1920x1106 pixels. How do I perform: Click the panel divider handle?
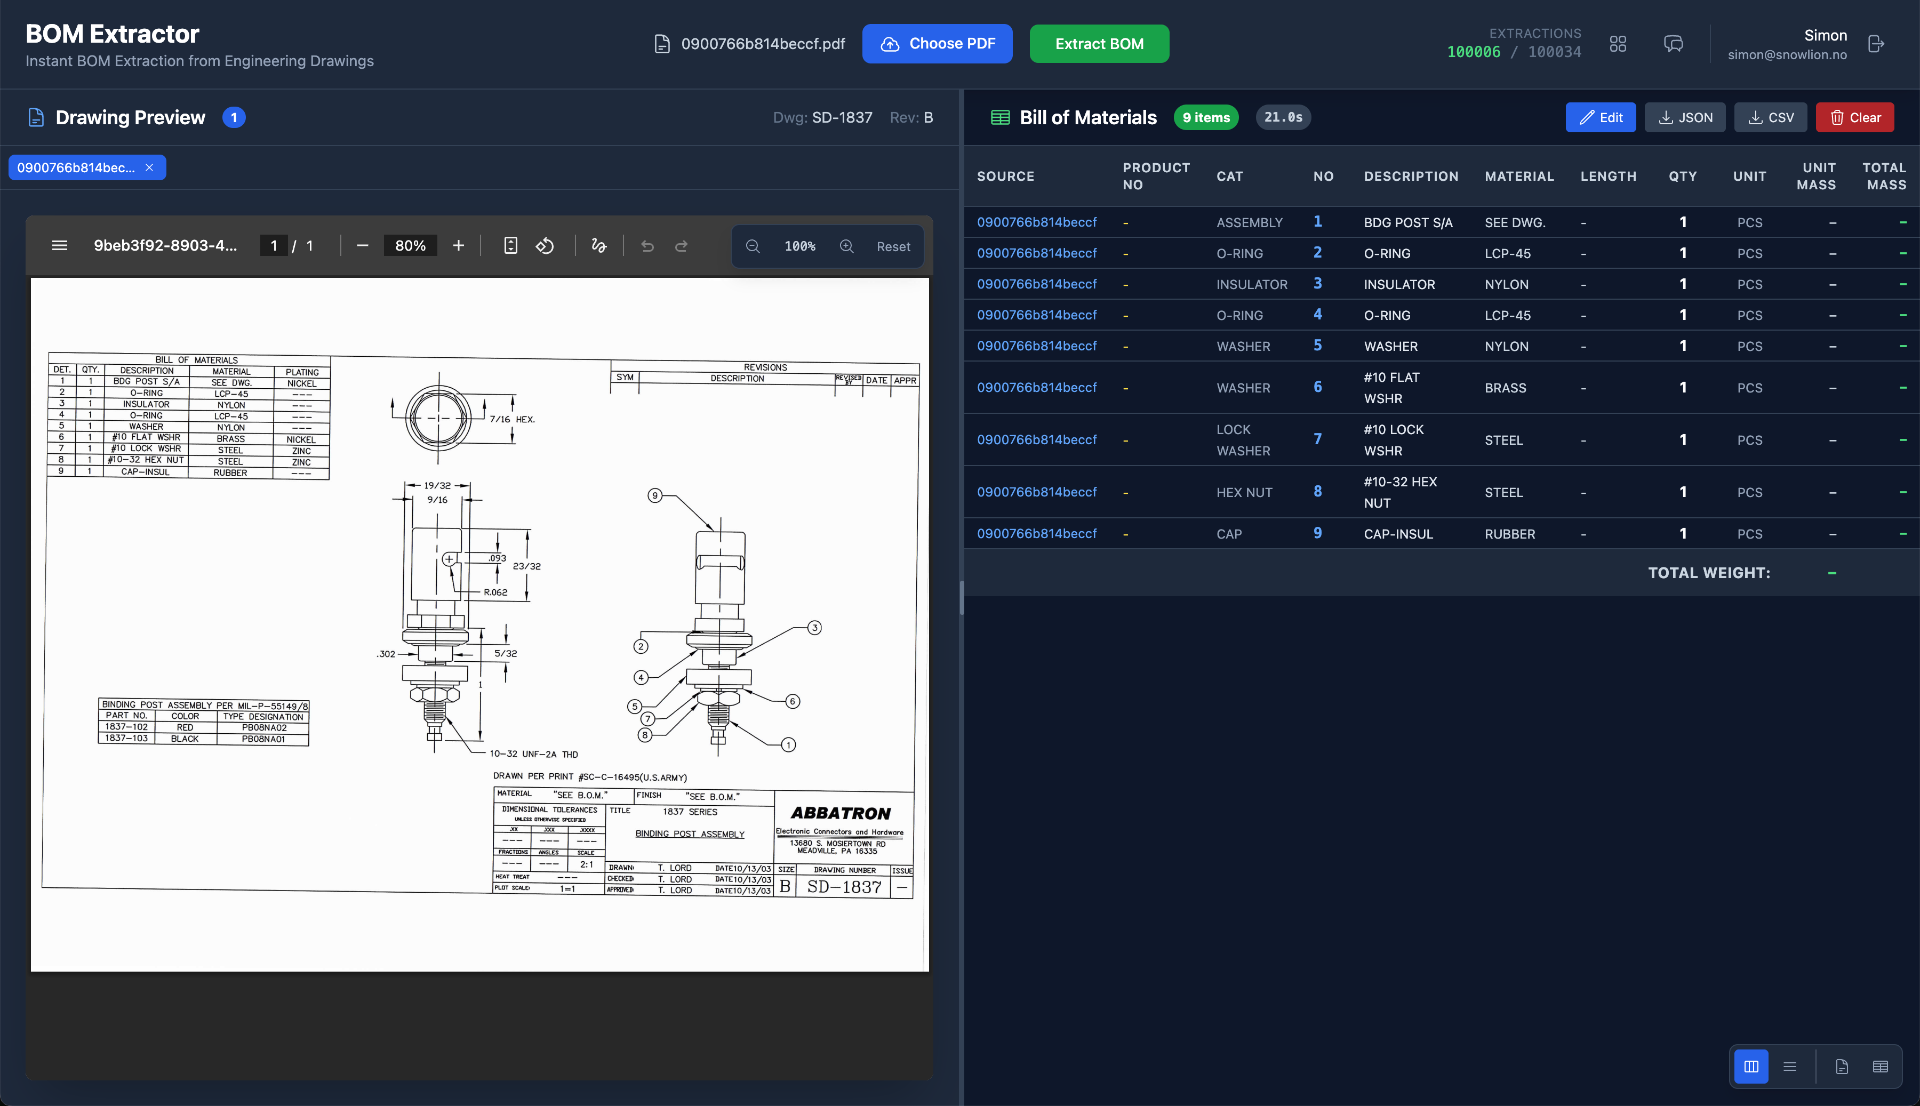(x=961, y=598)
